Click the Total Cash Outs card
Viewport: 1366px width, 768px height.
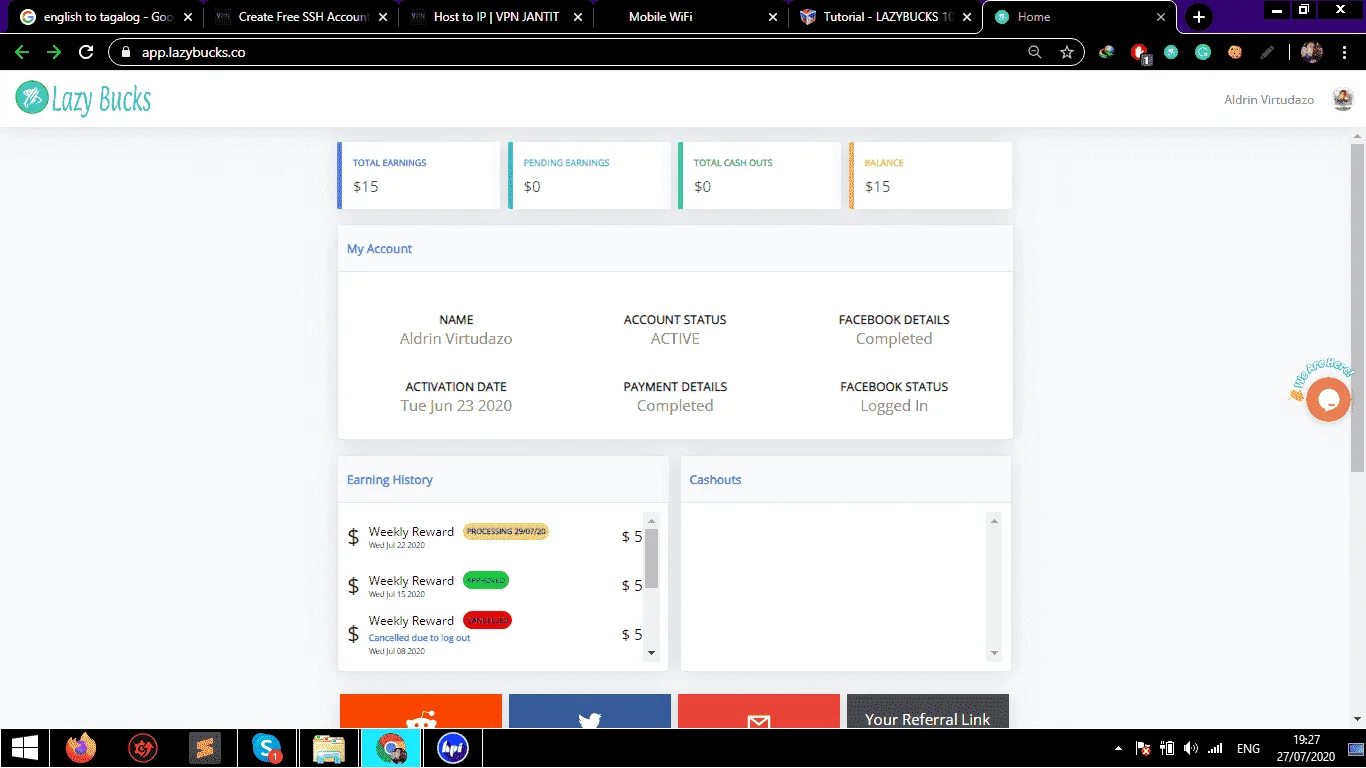tap(759, 175)
